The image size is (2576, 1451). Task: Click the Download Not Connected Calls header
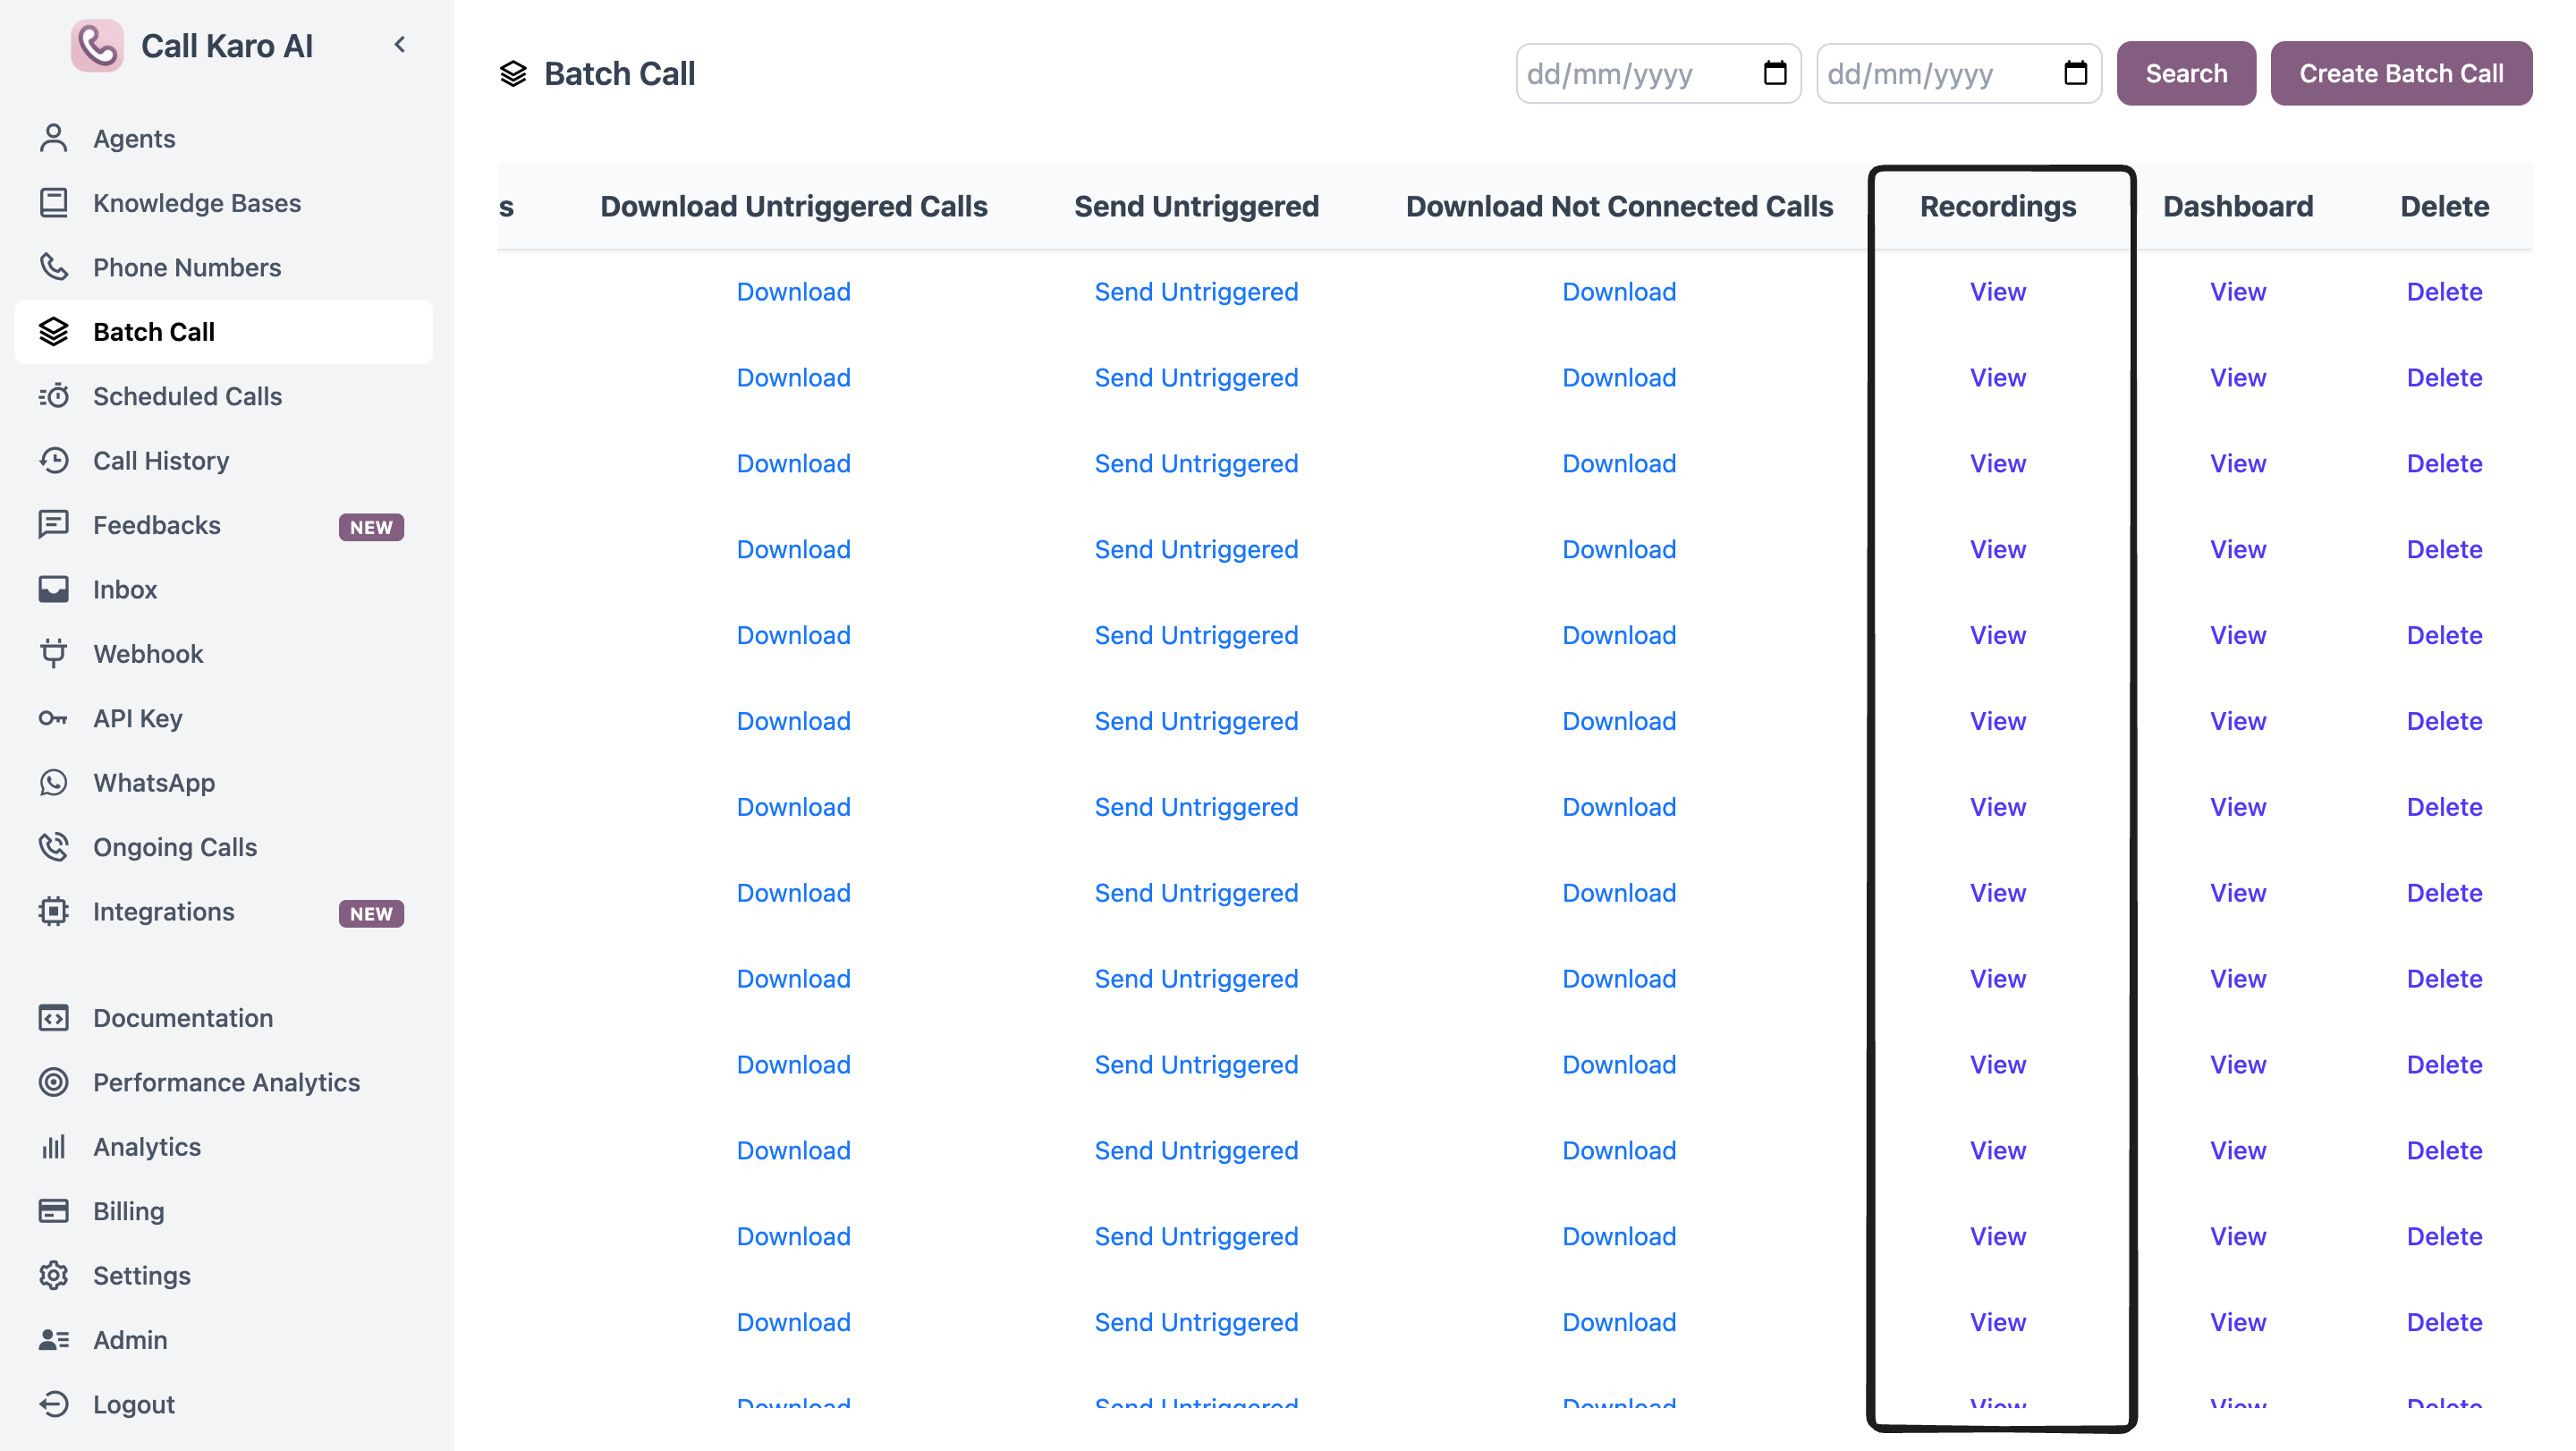click(1619, 206)
